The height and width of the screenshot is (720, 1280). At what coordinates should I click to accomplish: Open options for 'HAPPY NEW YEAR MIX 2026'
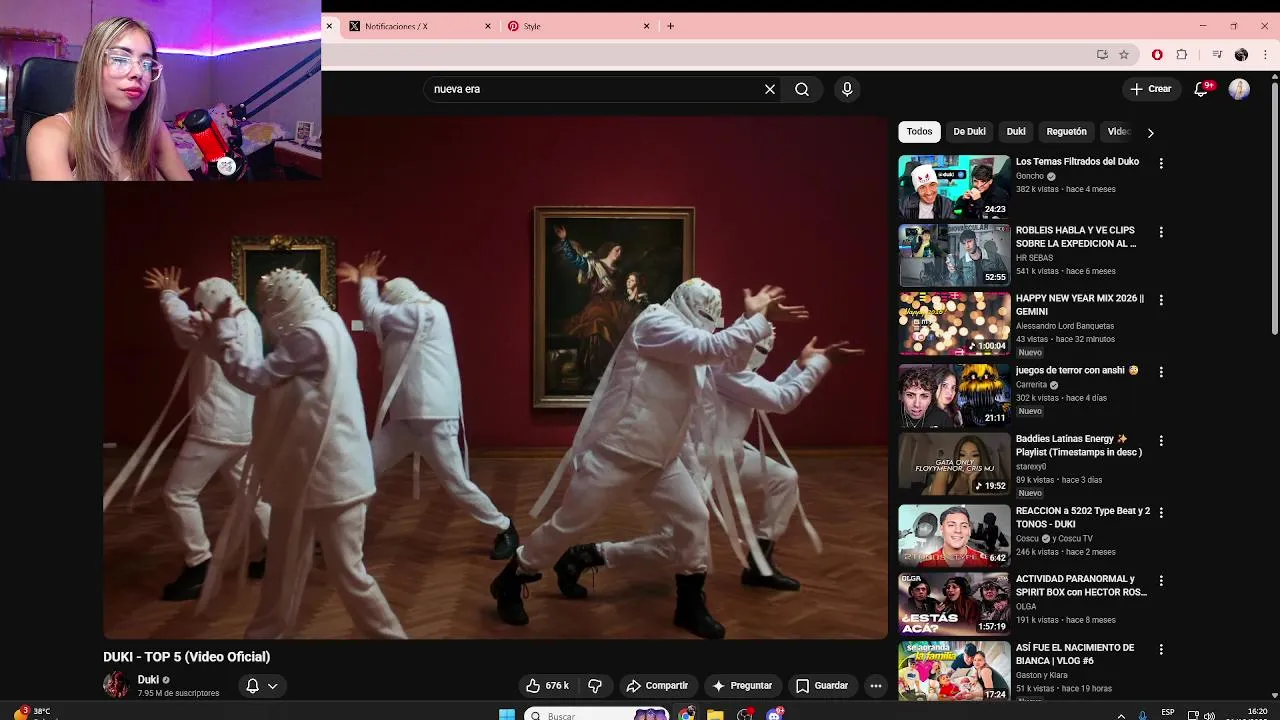coord(1161,300)
